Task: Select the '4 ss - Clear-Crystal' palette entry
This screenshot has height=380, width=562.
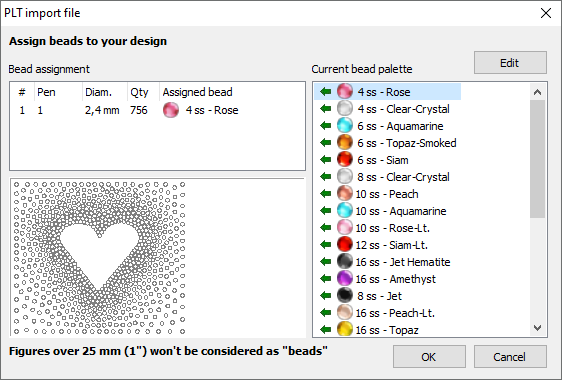Action: coord(403,109)
